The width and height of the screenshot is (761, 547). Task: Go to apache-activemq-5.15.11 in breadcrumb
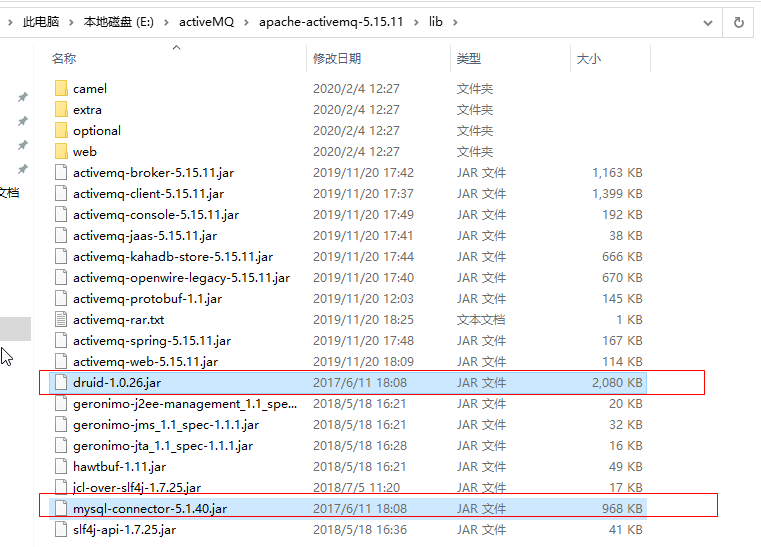click(x=331, y=22)
